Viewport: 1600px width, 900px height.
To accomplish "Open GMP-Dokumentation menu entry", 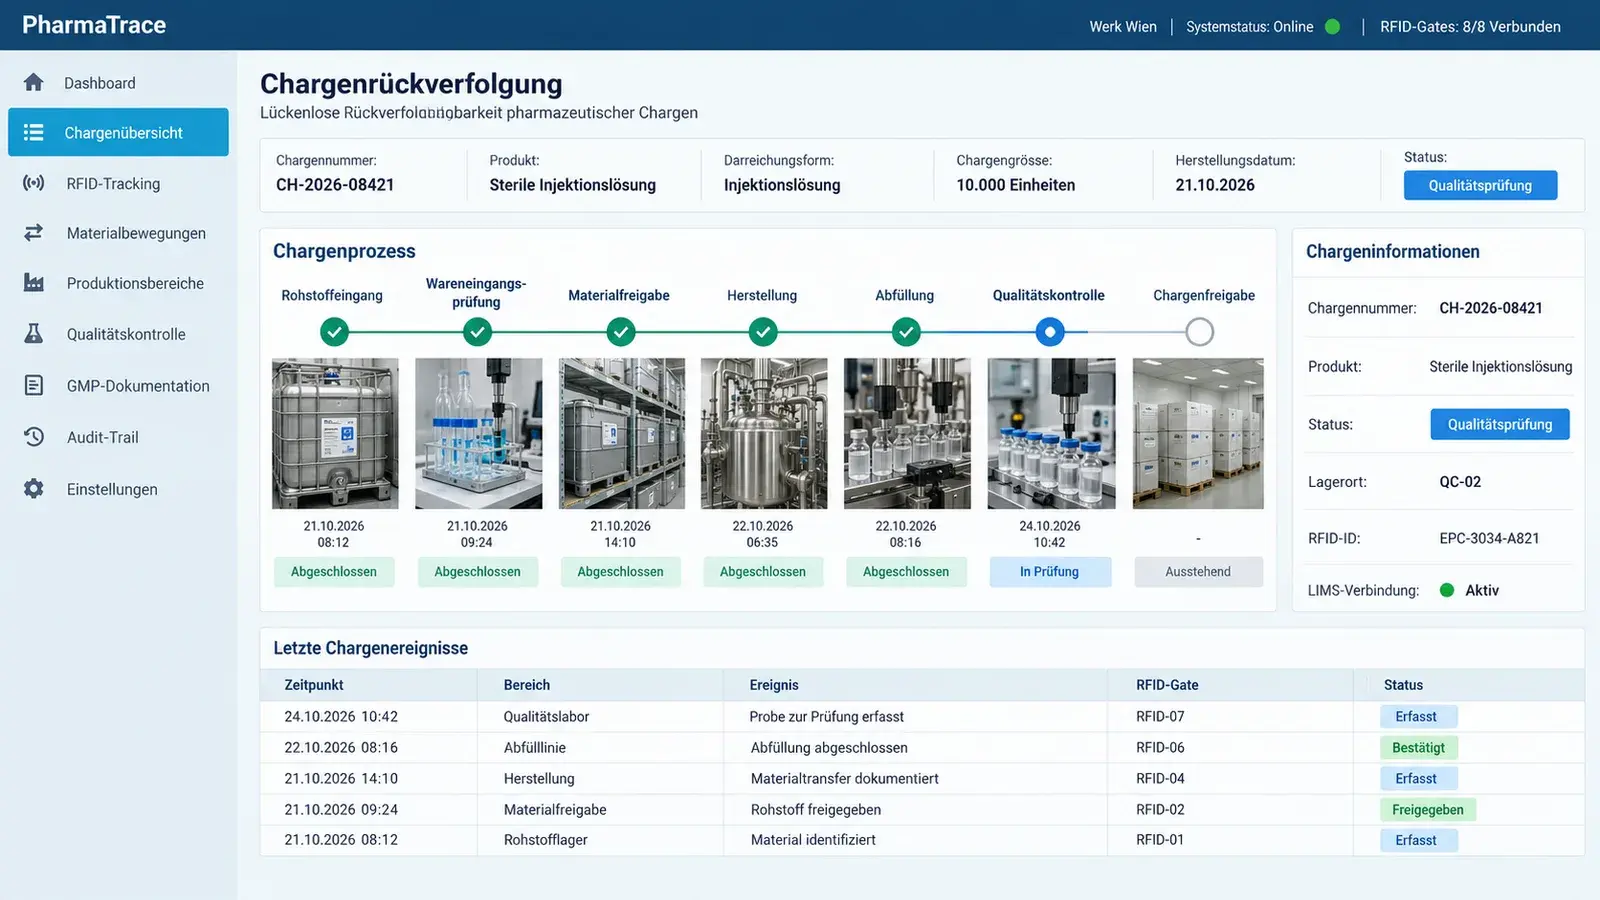I will 118,385.
